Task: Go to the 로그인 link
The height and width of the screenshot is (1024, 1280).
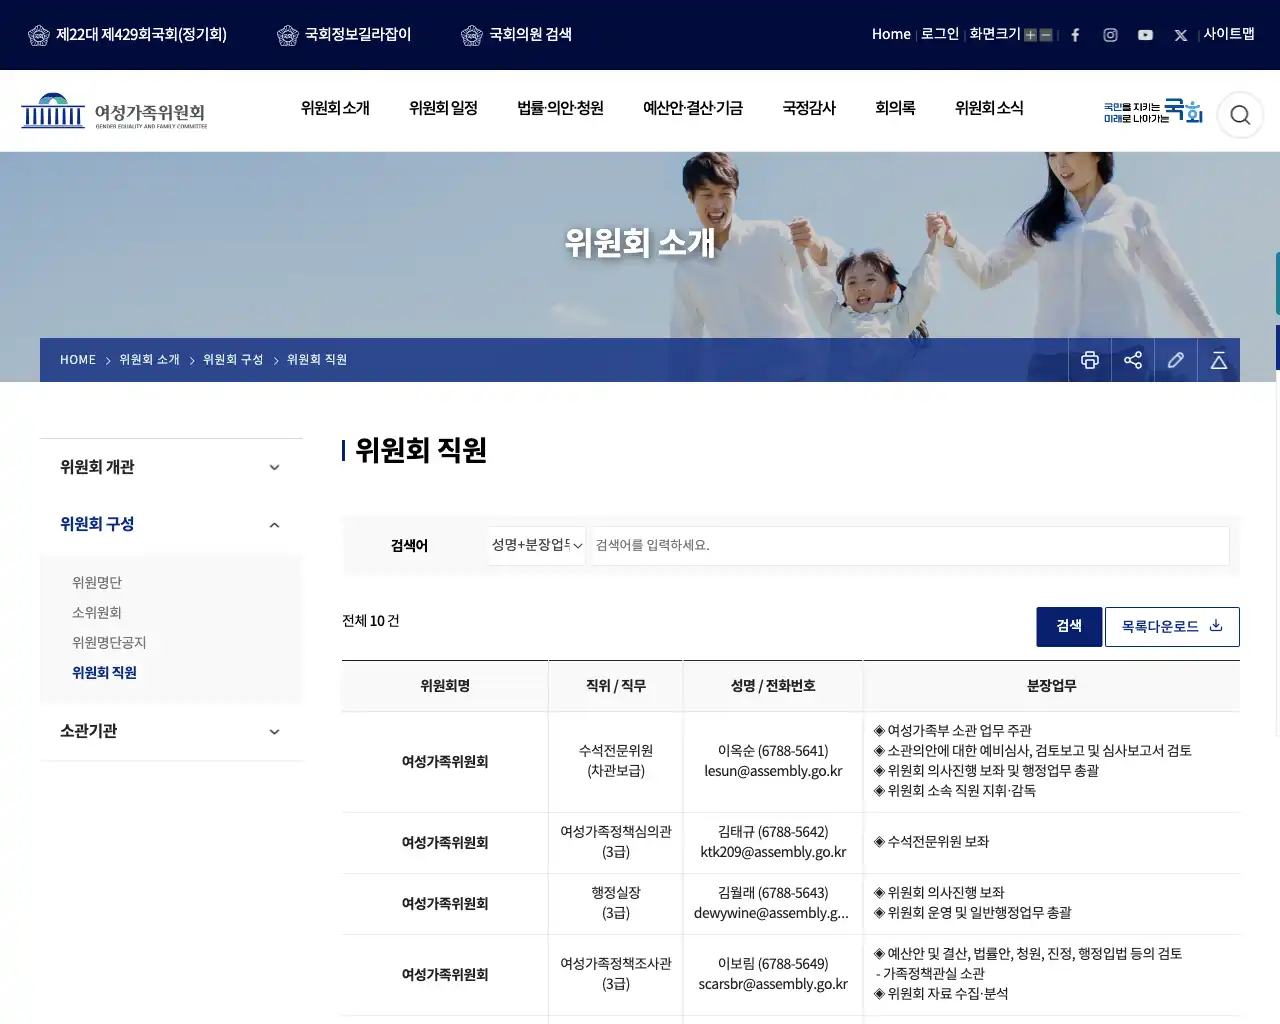Action: (940, 34)
